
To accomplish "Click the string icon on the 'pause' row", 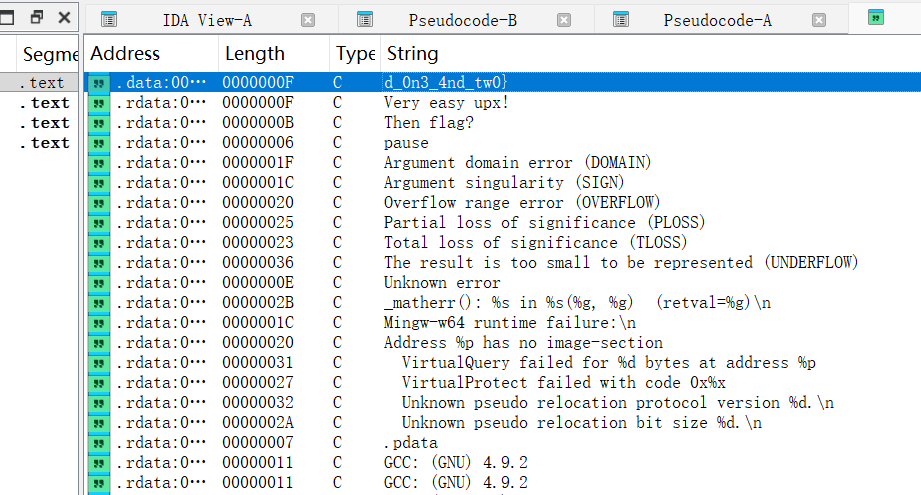I will pos(99,143).
